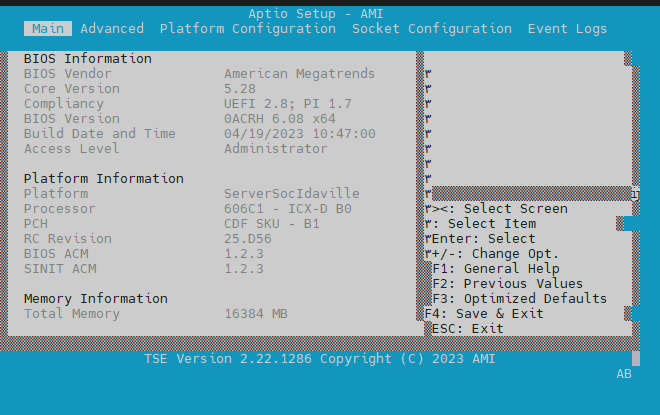Go to the Socket Configuration tab
This screenshot has width=660, height=415.
431,29
